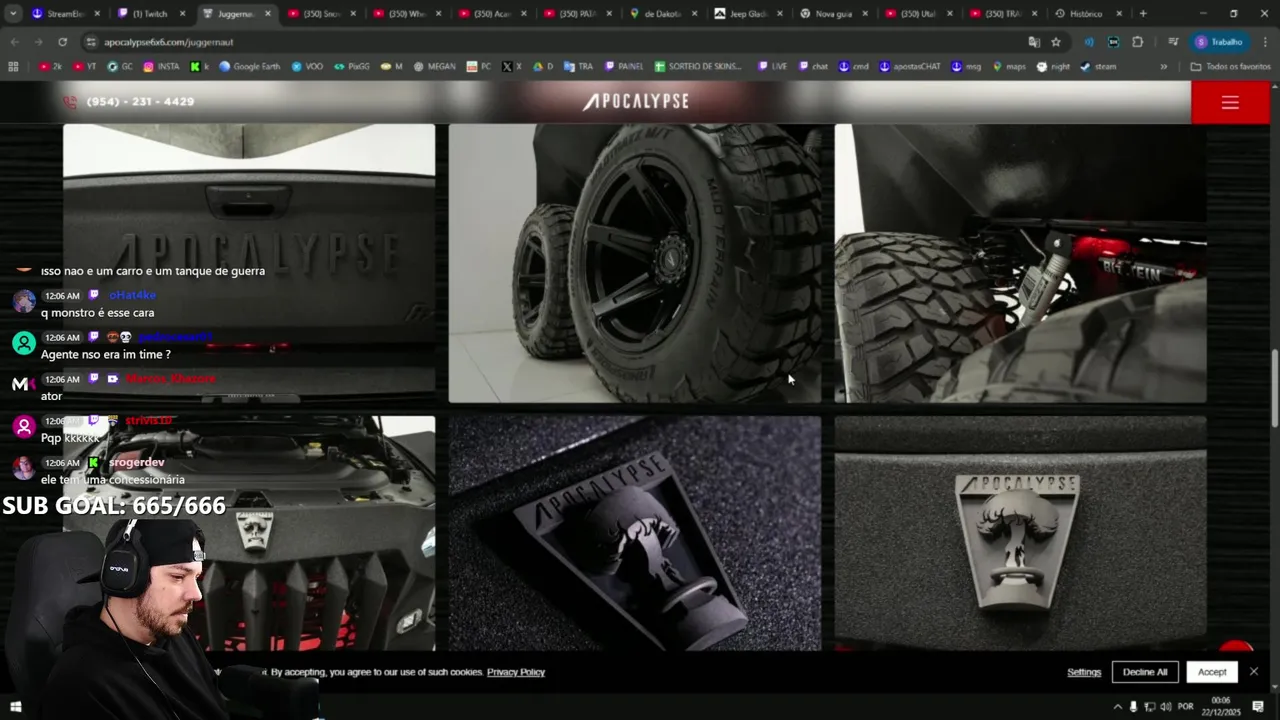Open the 2k YouTube bookmark
Screen dimensions: 1280x720
click(x=50, y=67)
